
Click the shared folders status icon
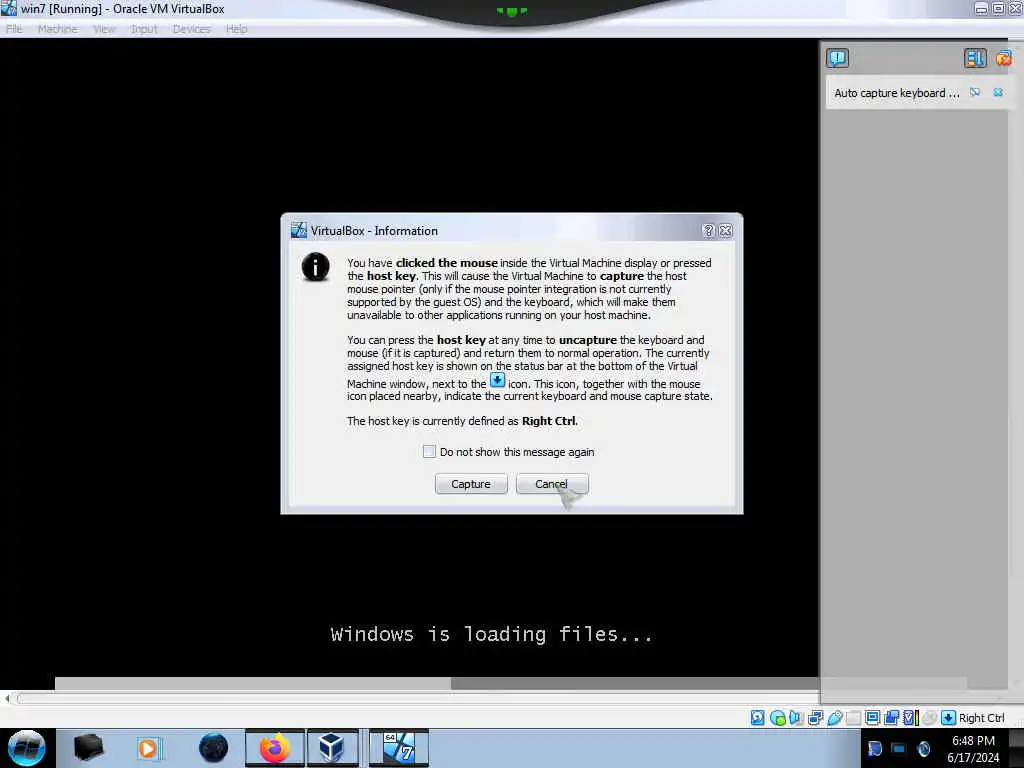(x=854, y=718)
